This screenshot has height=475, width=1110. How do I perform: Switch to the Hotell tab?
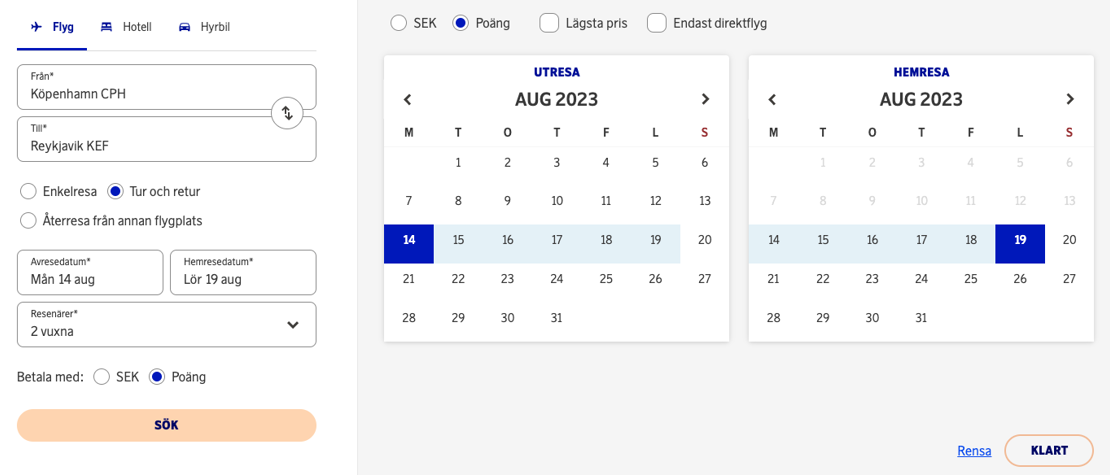(126, 28)
